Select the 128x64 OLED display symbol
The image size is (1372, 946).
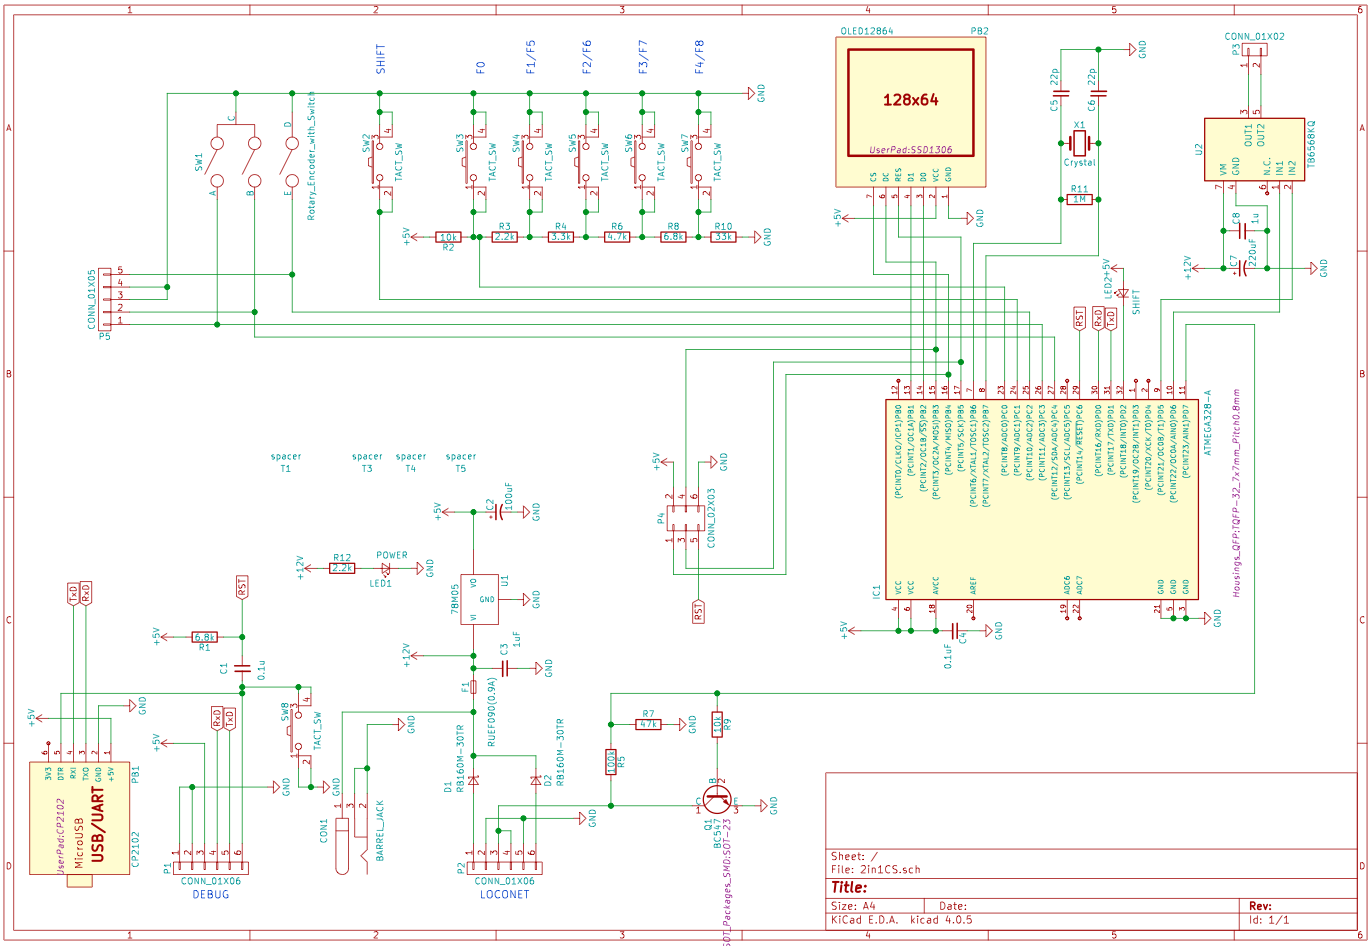coord(910,112)
